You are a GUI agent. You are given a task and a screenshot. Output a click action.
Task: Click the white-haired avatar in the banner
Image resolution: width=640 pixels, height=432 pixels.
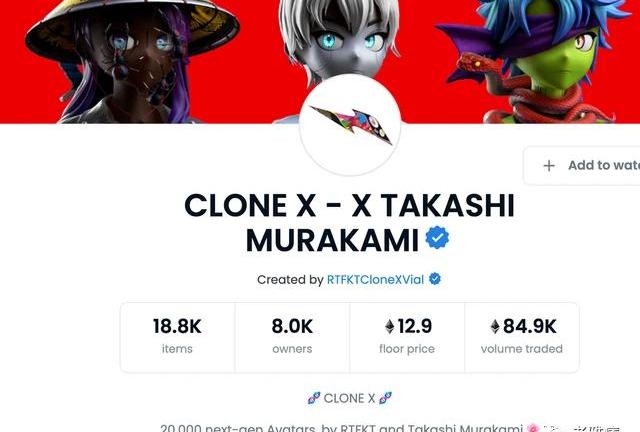click(341, 41)
